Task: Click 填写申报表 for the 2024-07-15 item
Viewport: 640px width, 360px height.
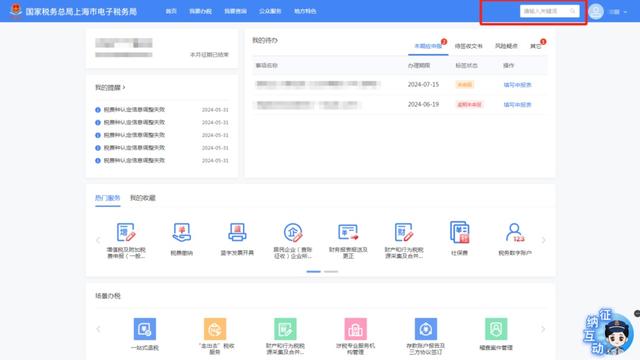Action: click(518, 85)
